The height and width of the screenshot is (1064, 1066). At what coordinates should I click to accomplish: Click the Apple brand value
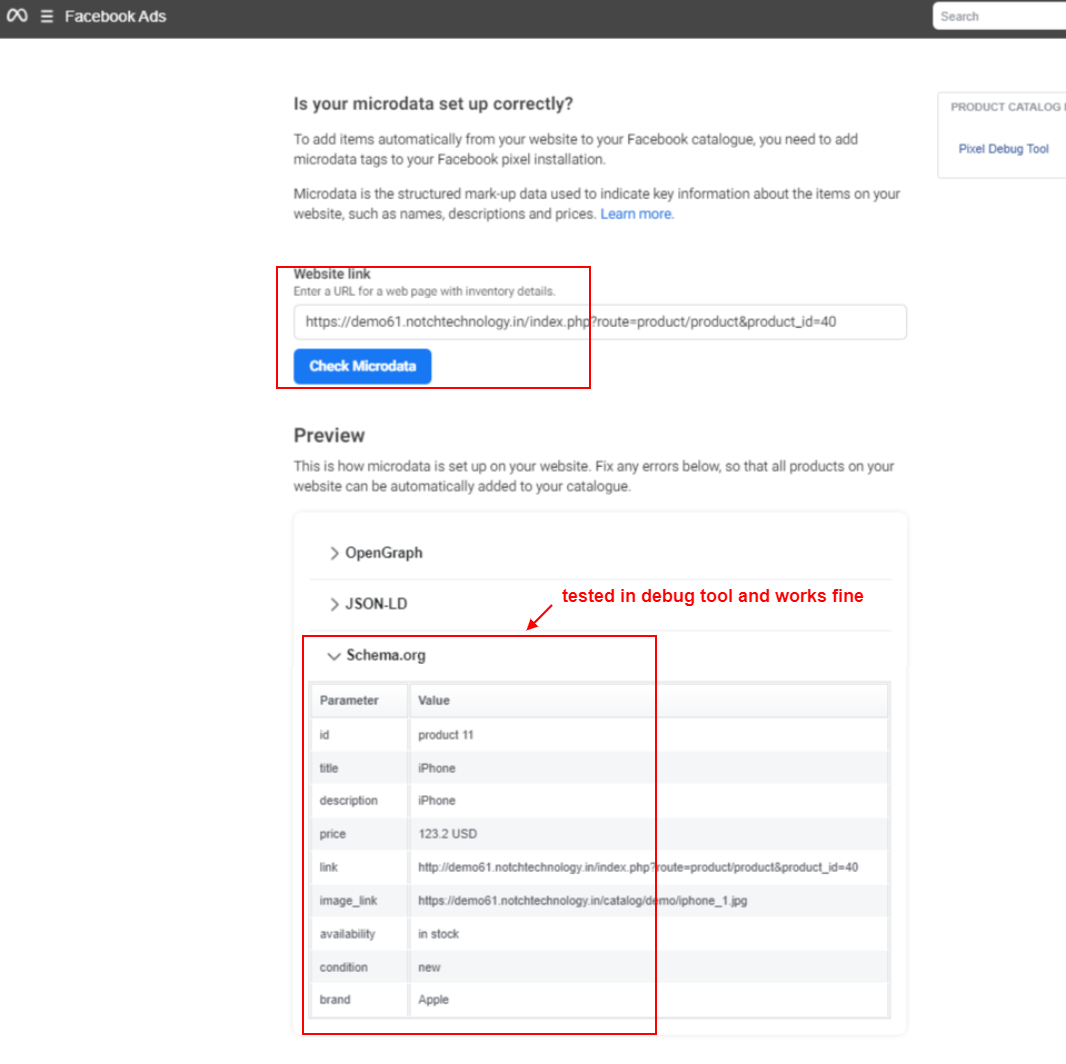433,1000
